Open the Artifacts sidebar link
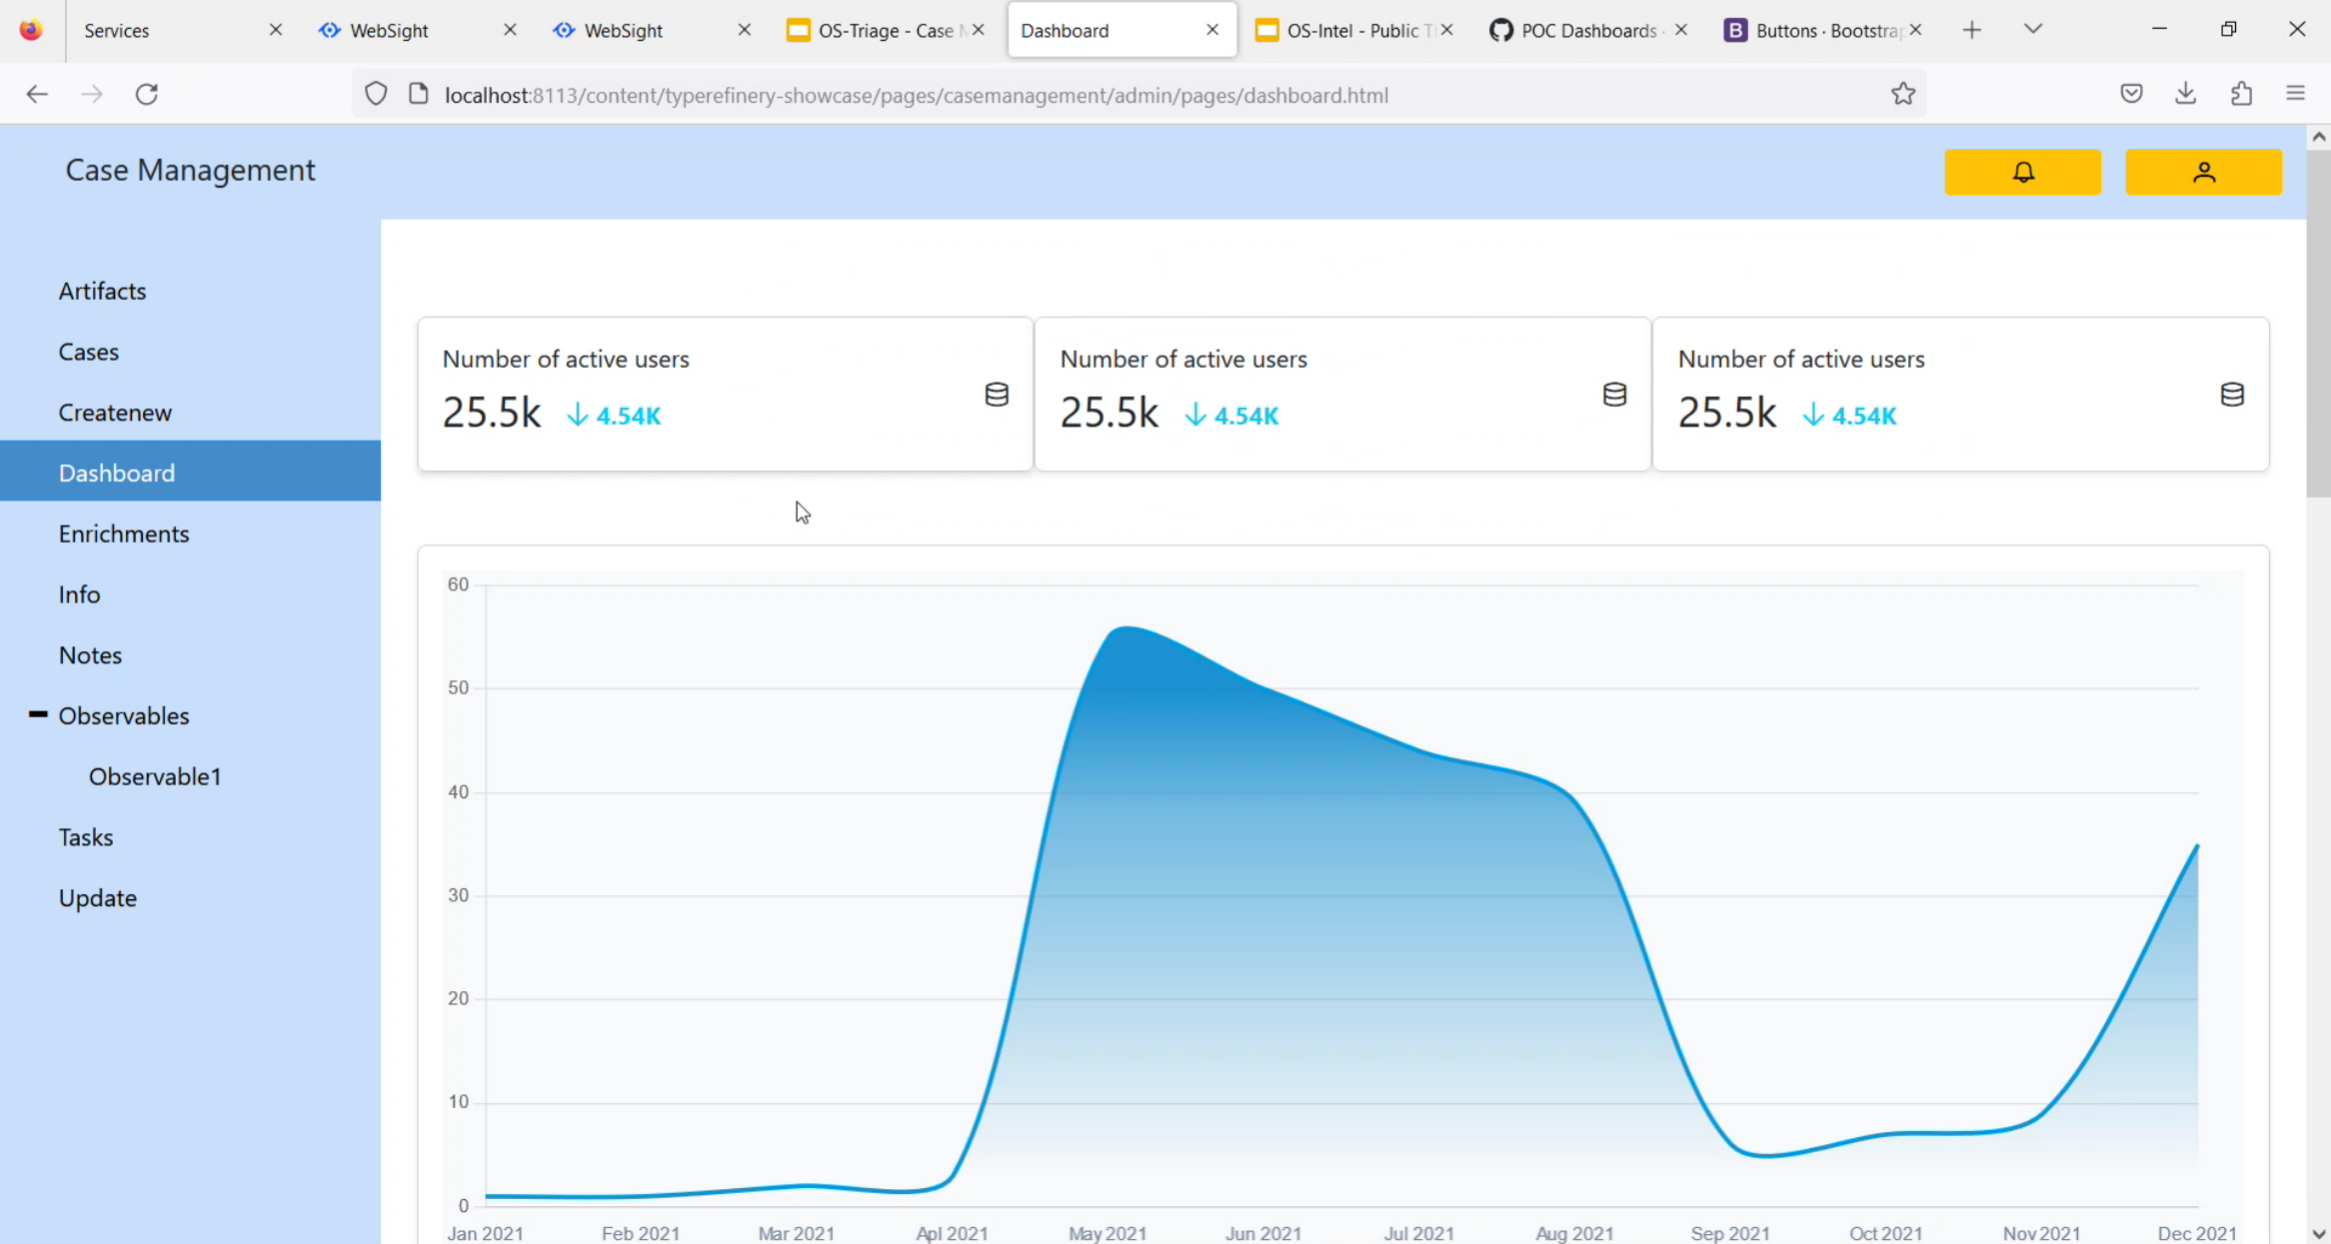The width and height of the screenshot is (2331, 1244). (102, 291)
